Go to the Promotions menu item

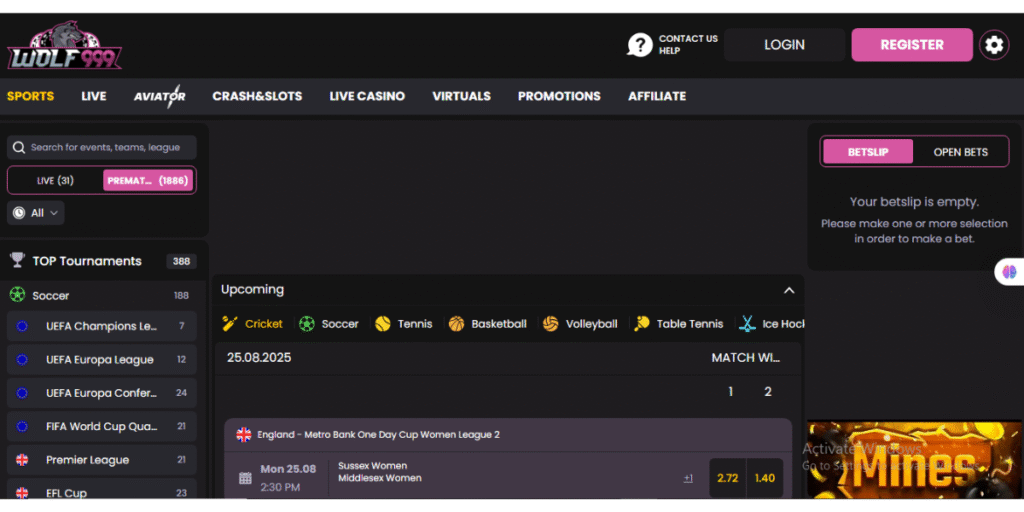tap(559, 96)
